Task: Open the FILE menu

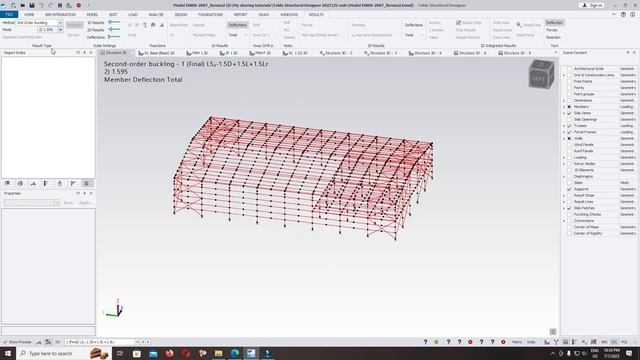Action: coord(9,14)
